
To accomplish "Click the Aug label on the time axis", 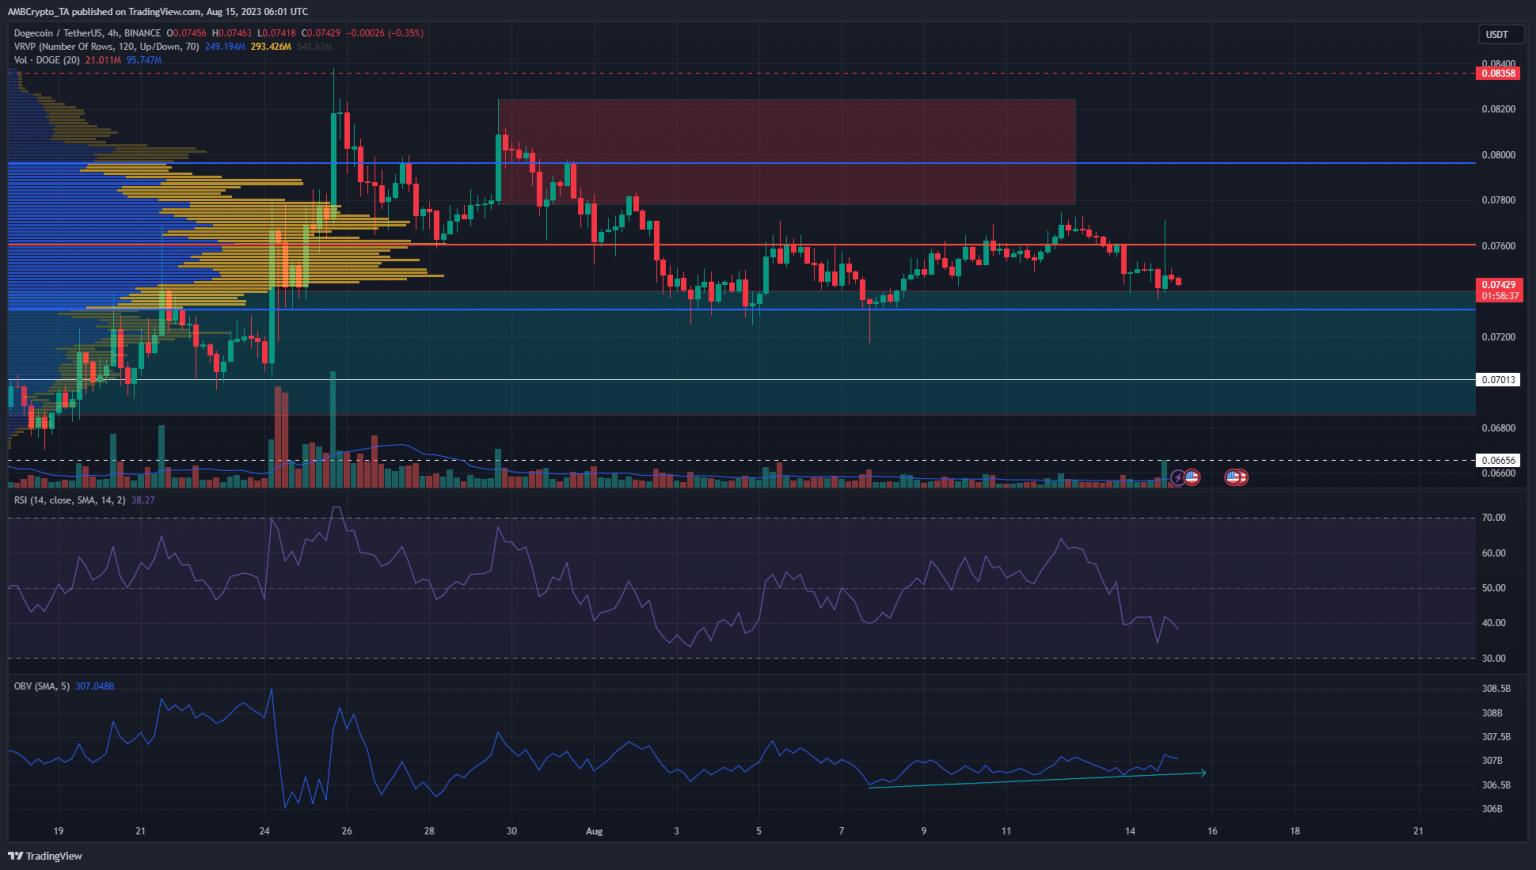I will click(x=594, y=831).
